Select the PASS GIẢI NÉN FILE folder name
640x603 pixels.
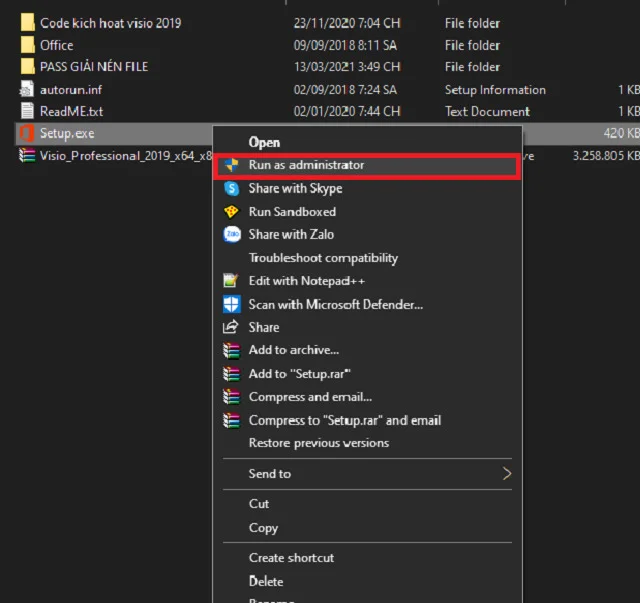94,66
